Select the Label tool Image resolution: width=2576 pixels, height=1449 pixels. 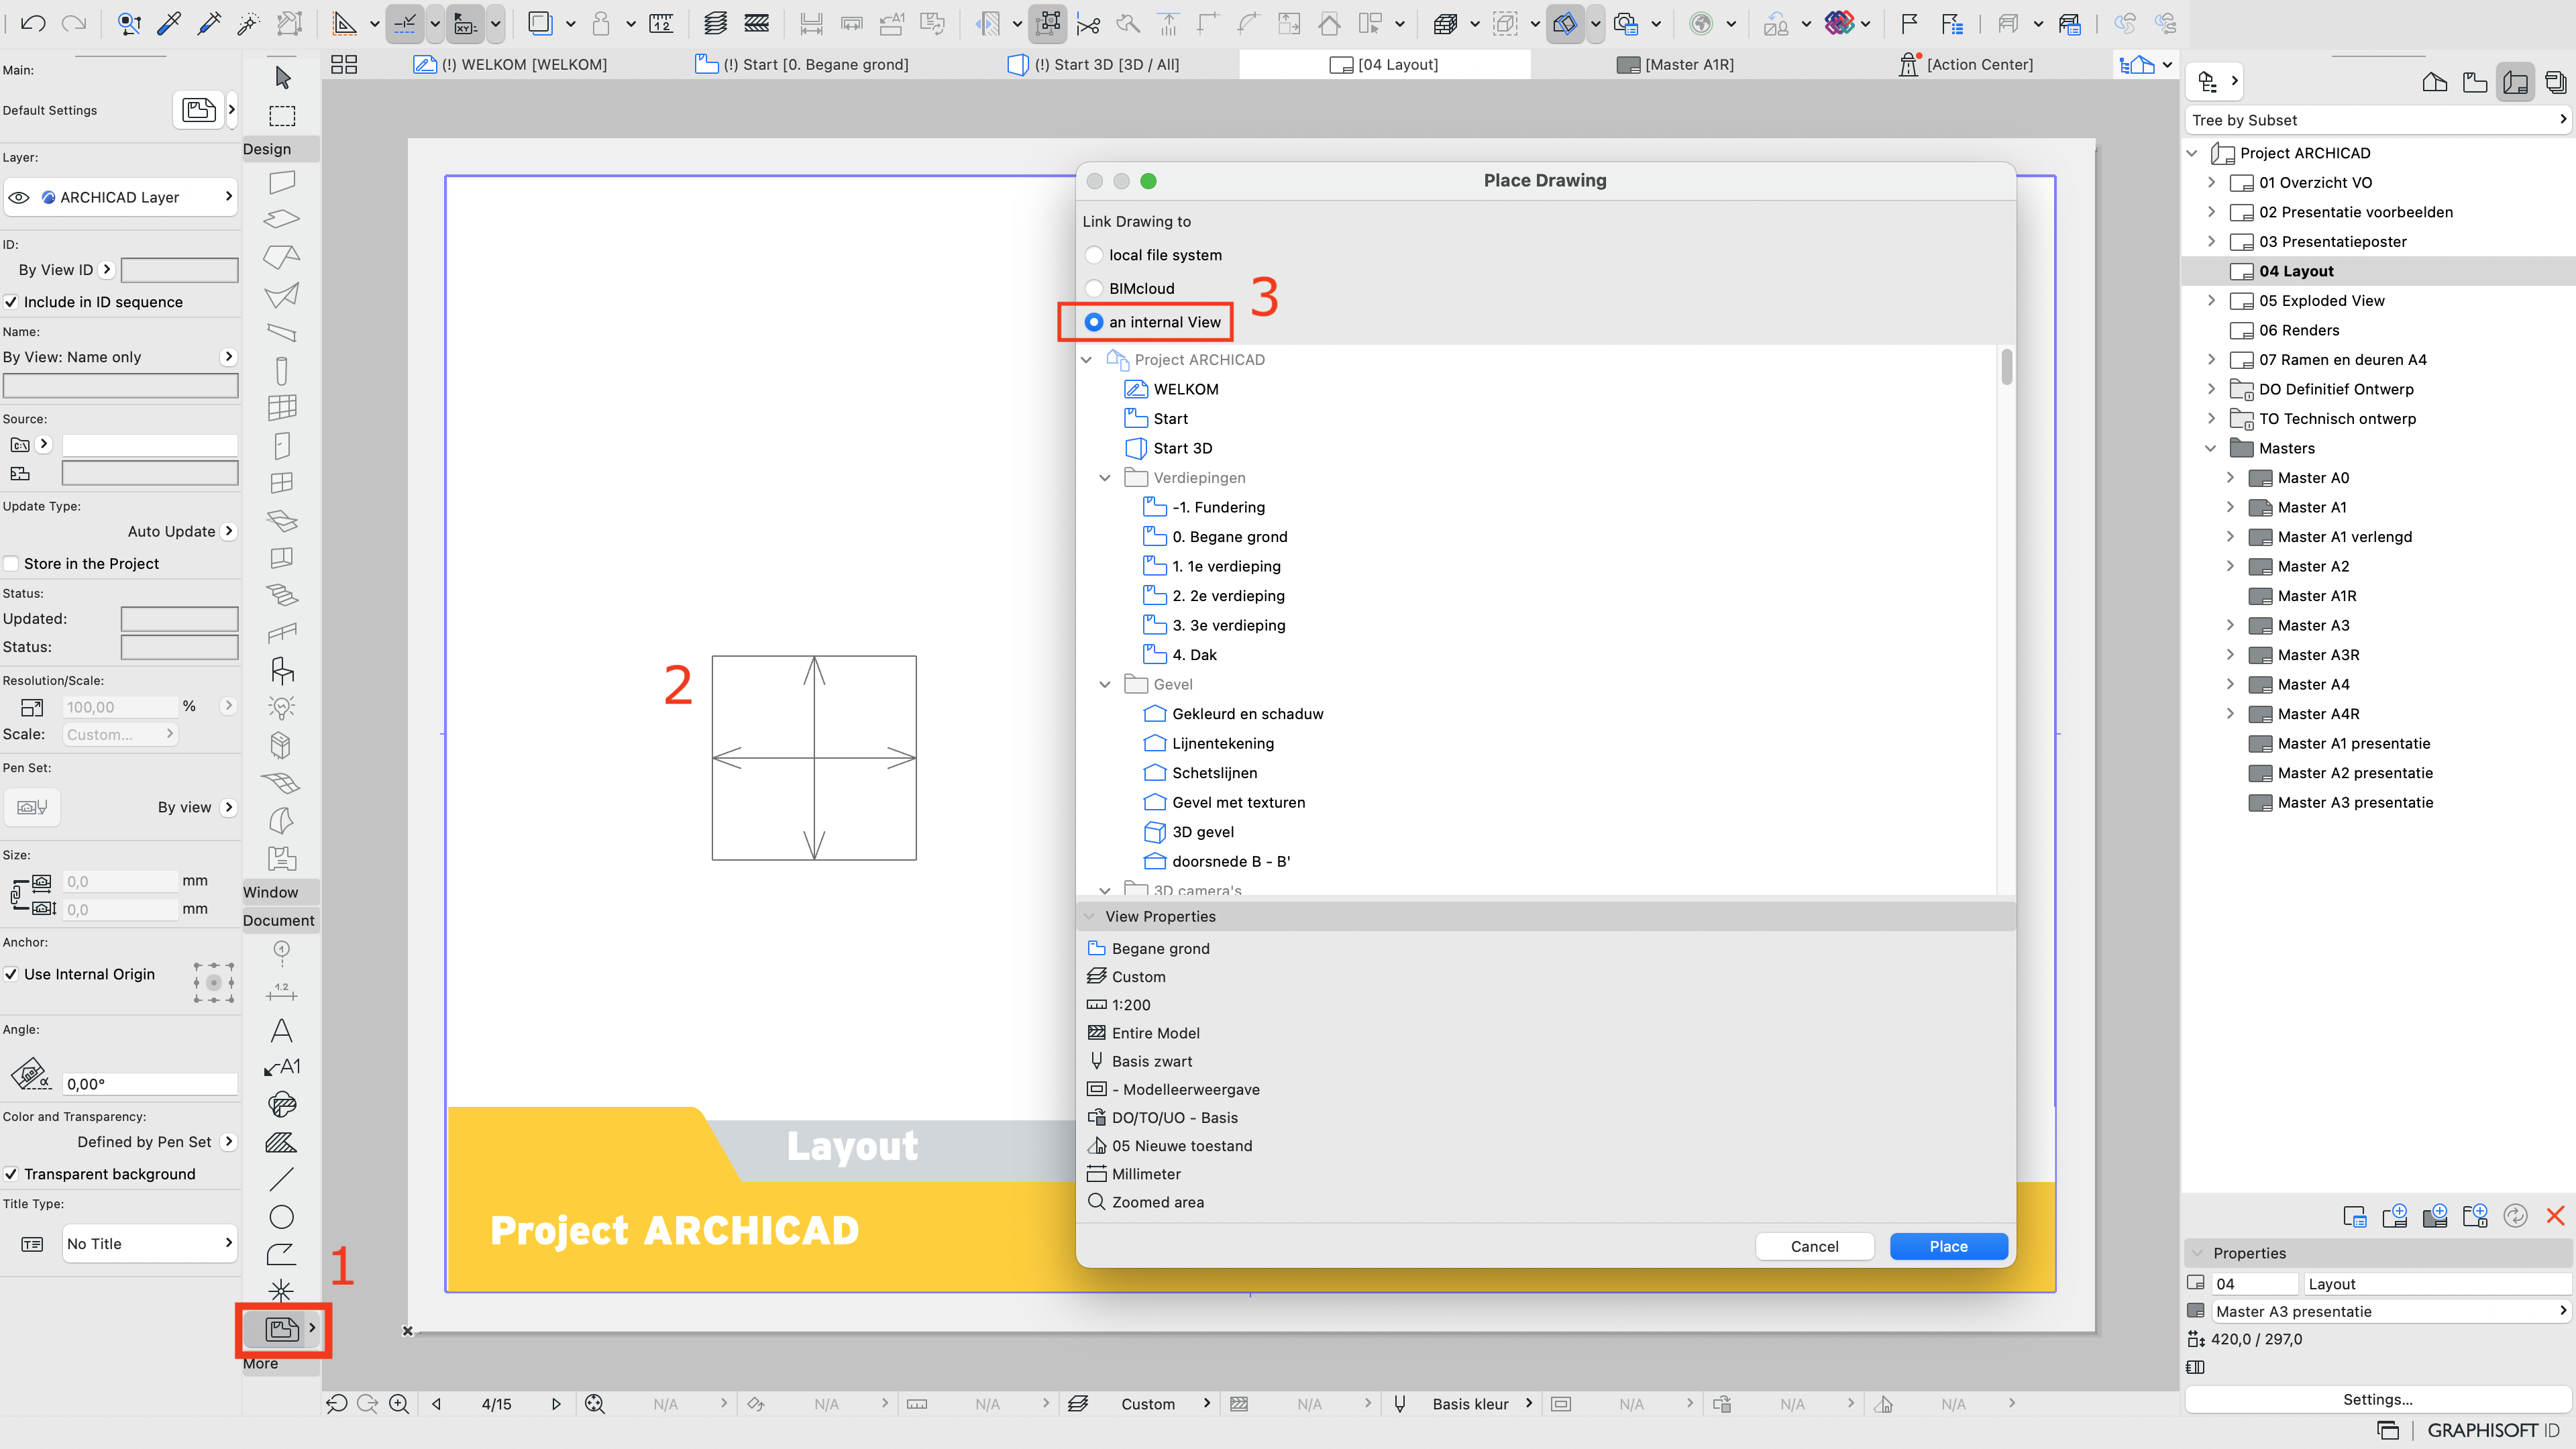[x=282, y=1067]
